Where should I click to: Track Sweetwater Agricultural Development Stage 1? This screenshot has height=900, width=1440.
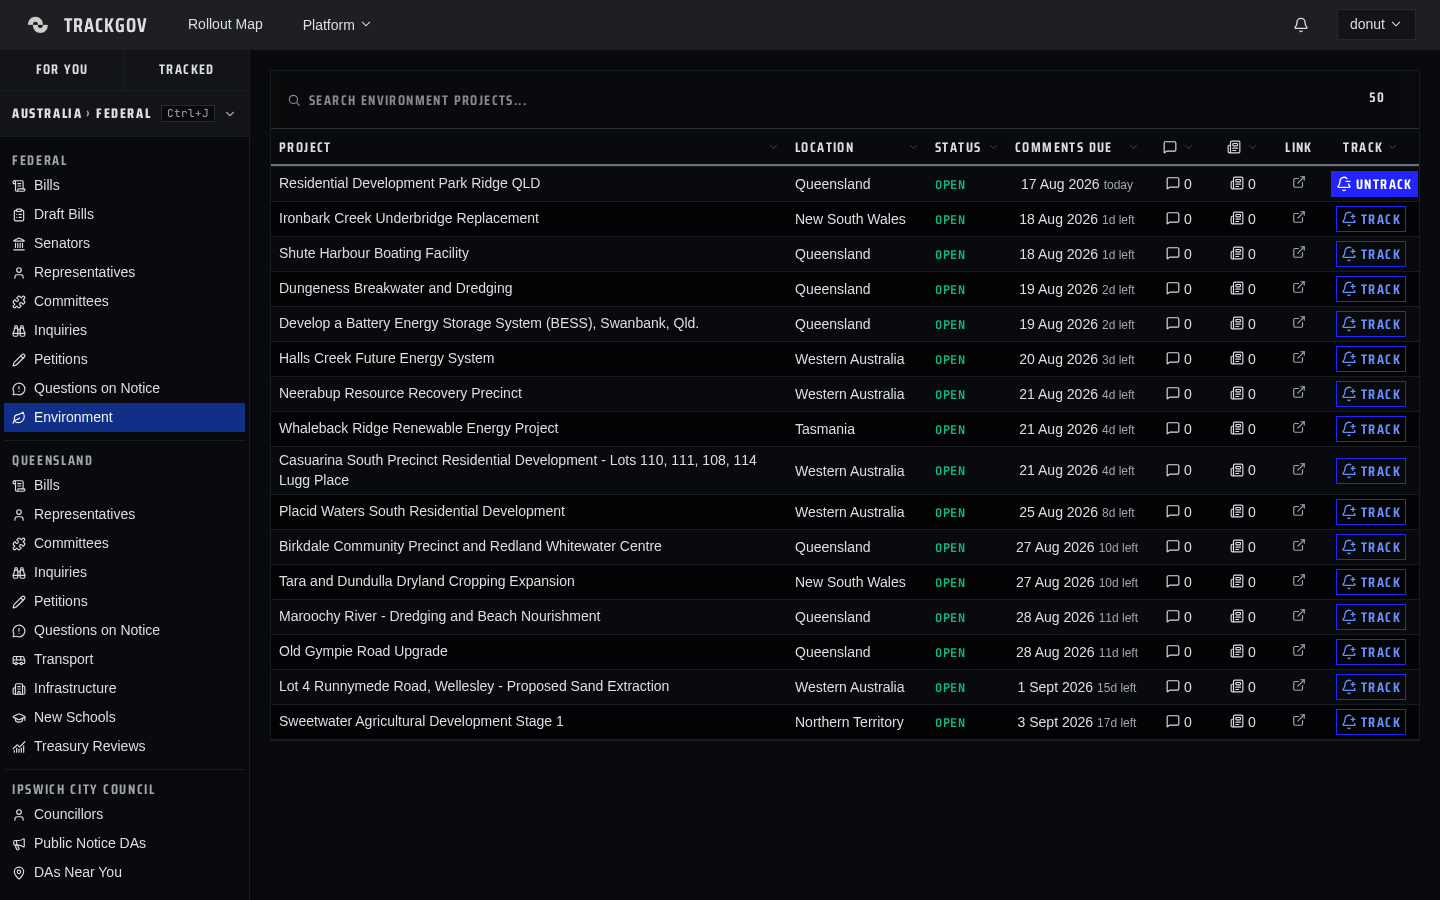[x=1371, y=722]
